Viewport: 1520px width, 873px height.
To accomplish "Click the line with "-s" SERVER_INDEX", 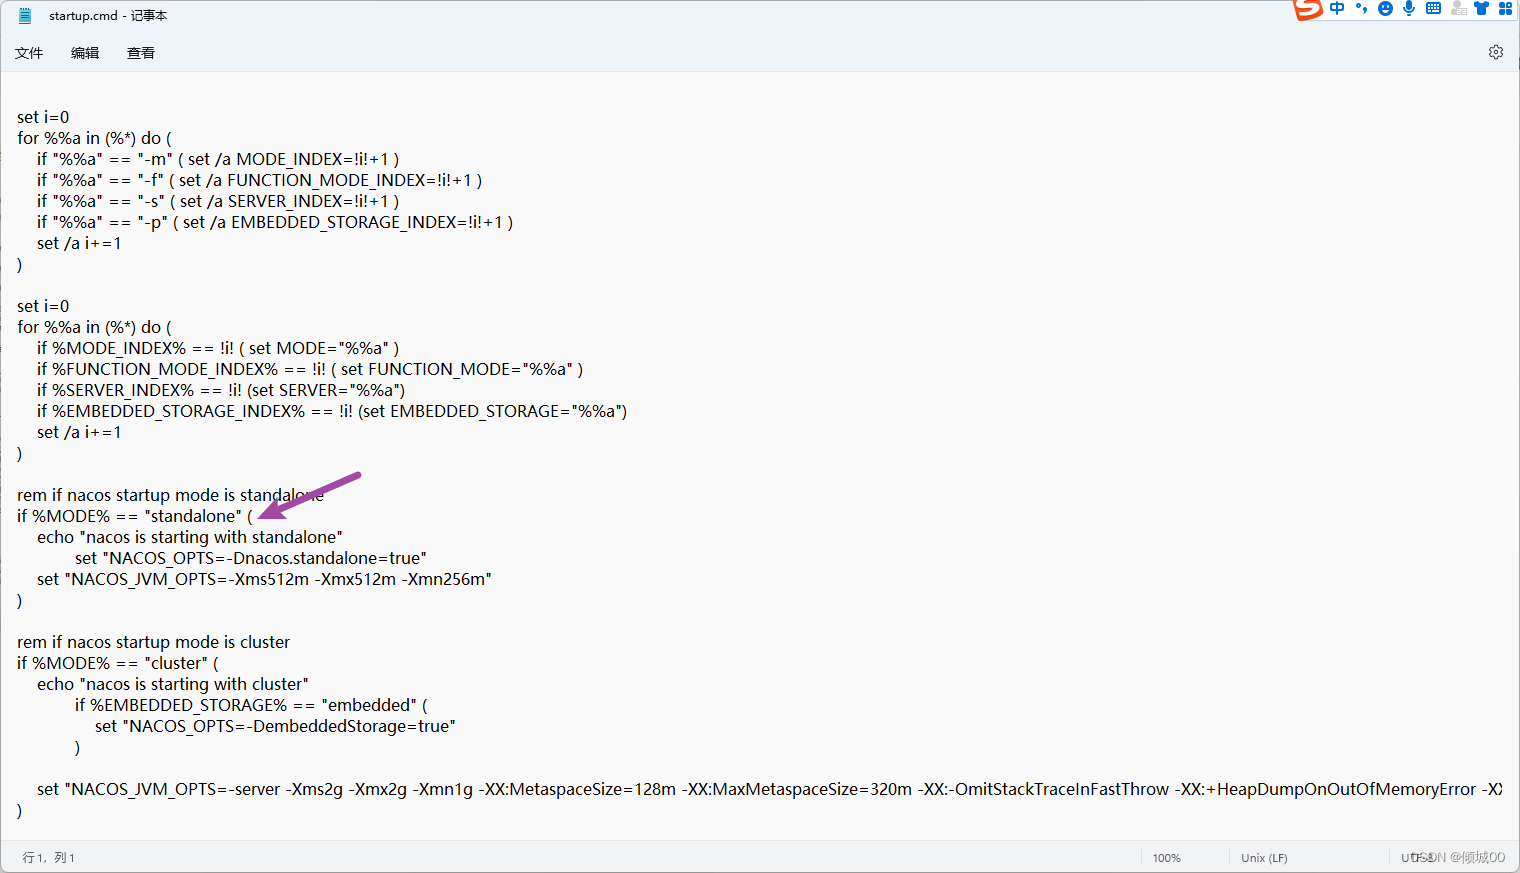I will pos(218,201).
